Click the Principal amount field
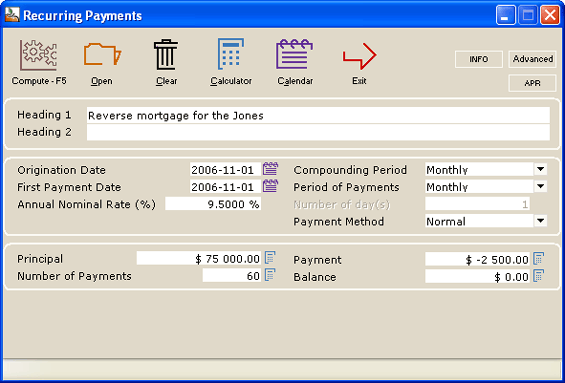The height and width of the screenshot is (383, 565). [x=199, y=258]
